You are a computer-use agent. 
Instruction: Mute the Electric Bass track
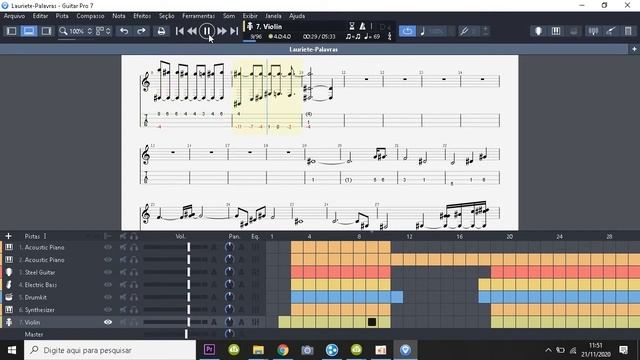click(x=123, y=284)
